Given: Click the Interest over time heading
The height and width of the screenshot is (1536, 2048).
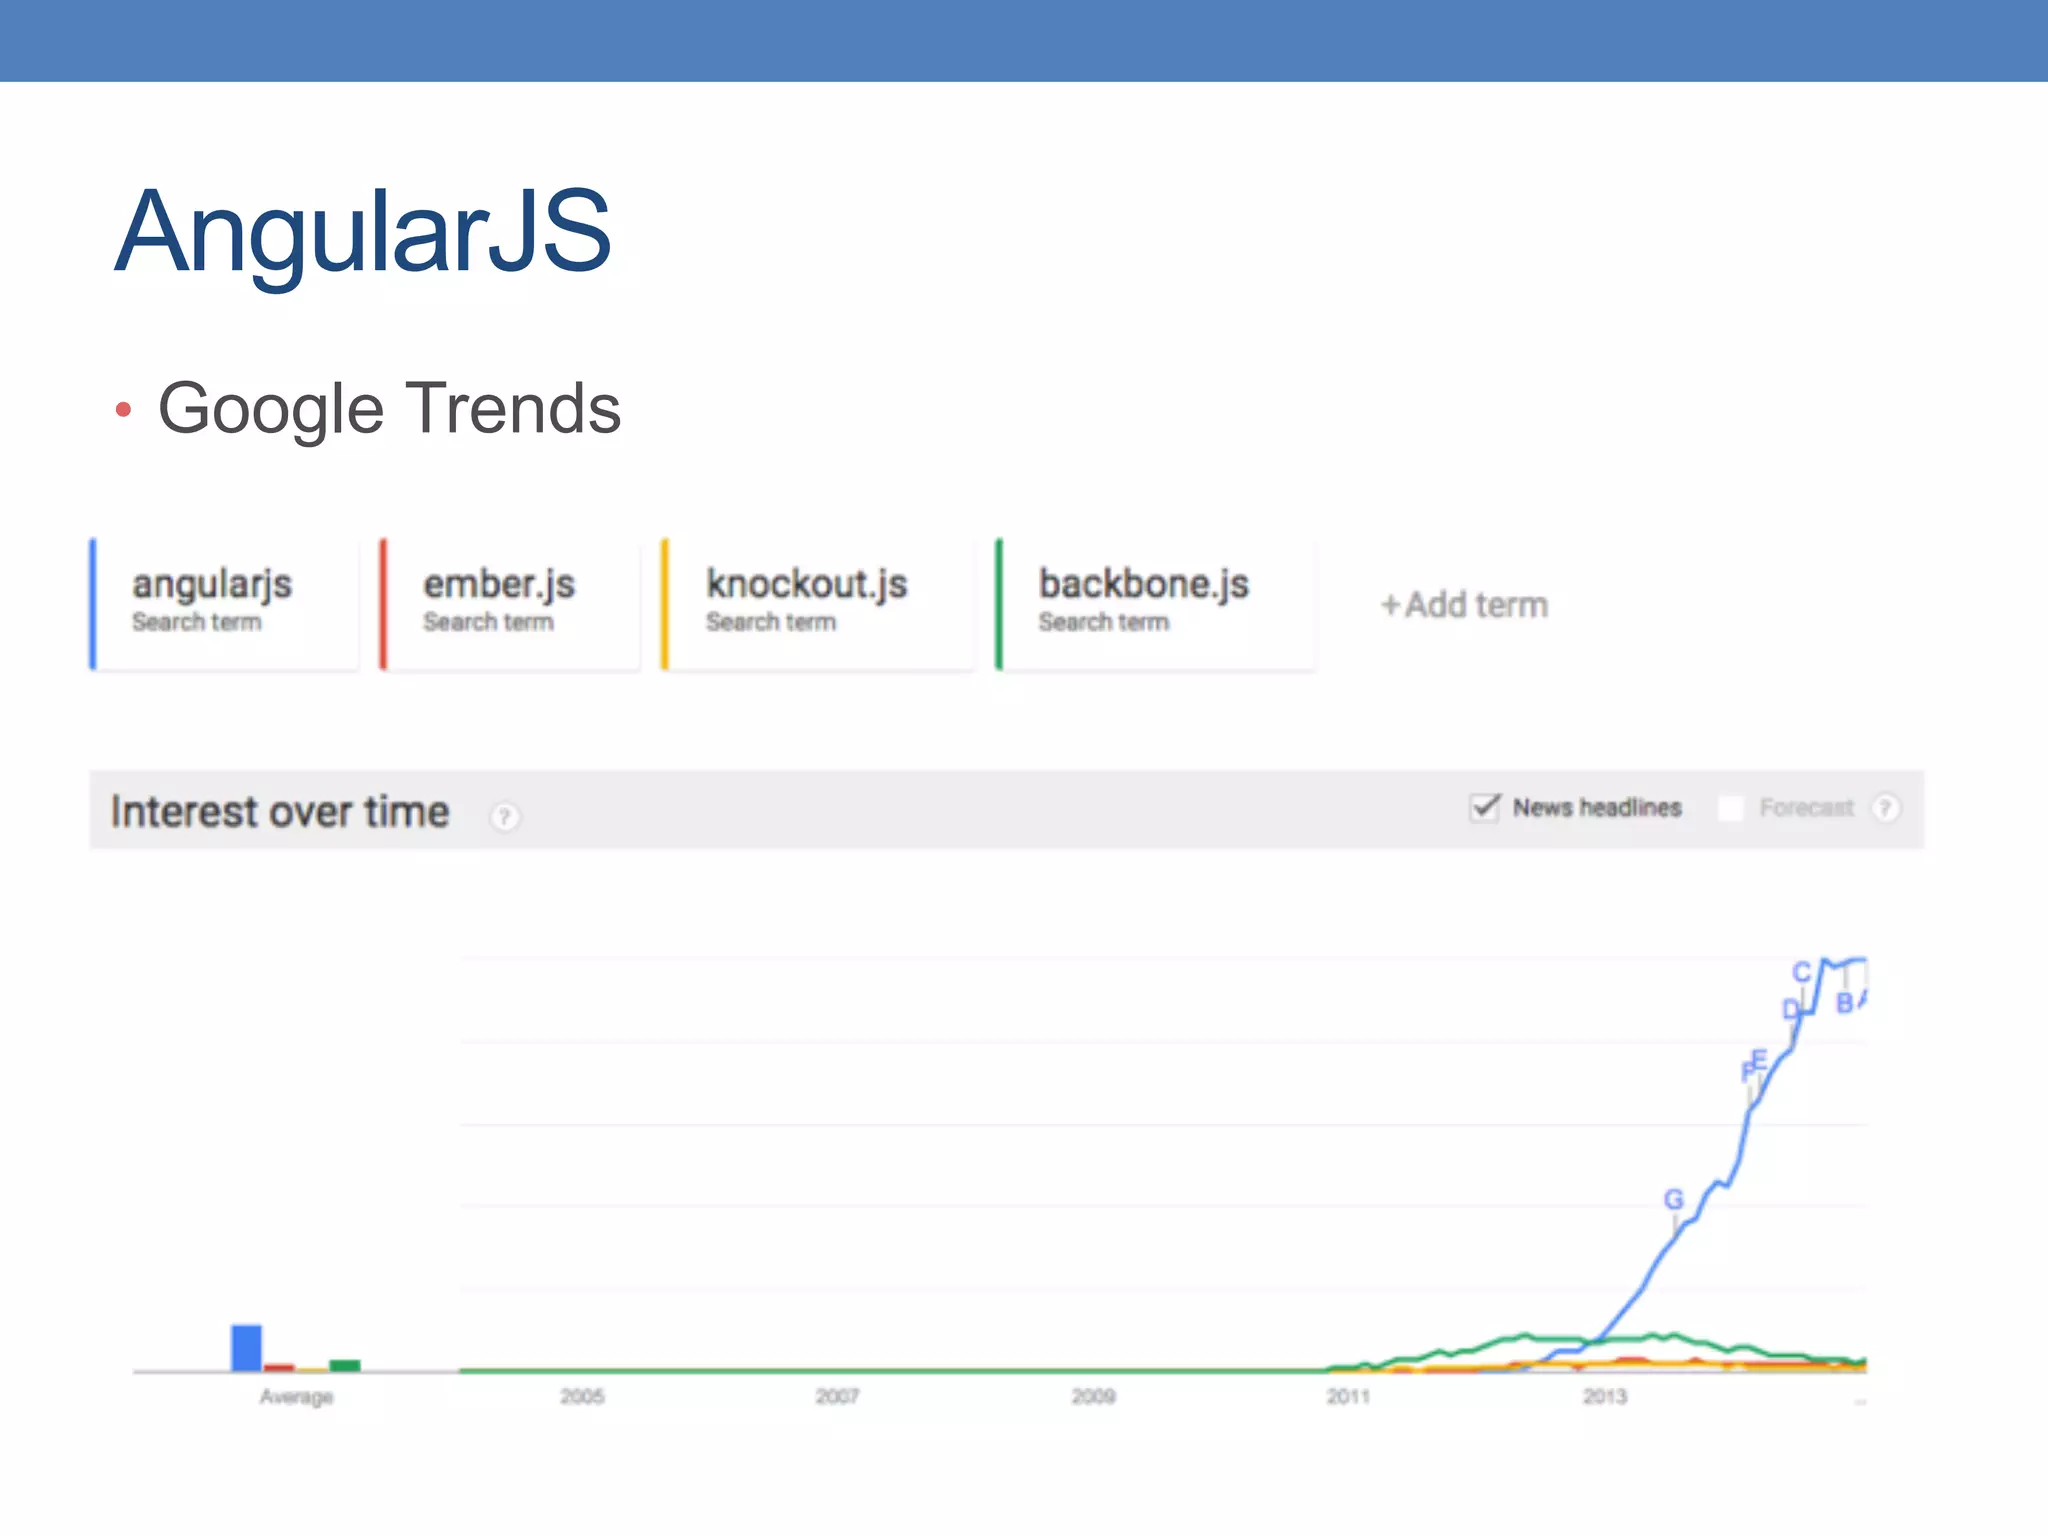Looking at the screenshot, I should (280, 811).
